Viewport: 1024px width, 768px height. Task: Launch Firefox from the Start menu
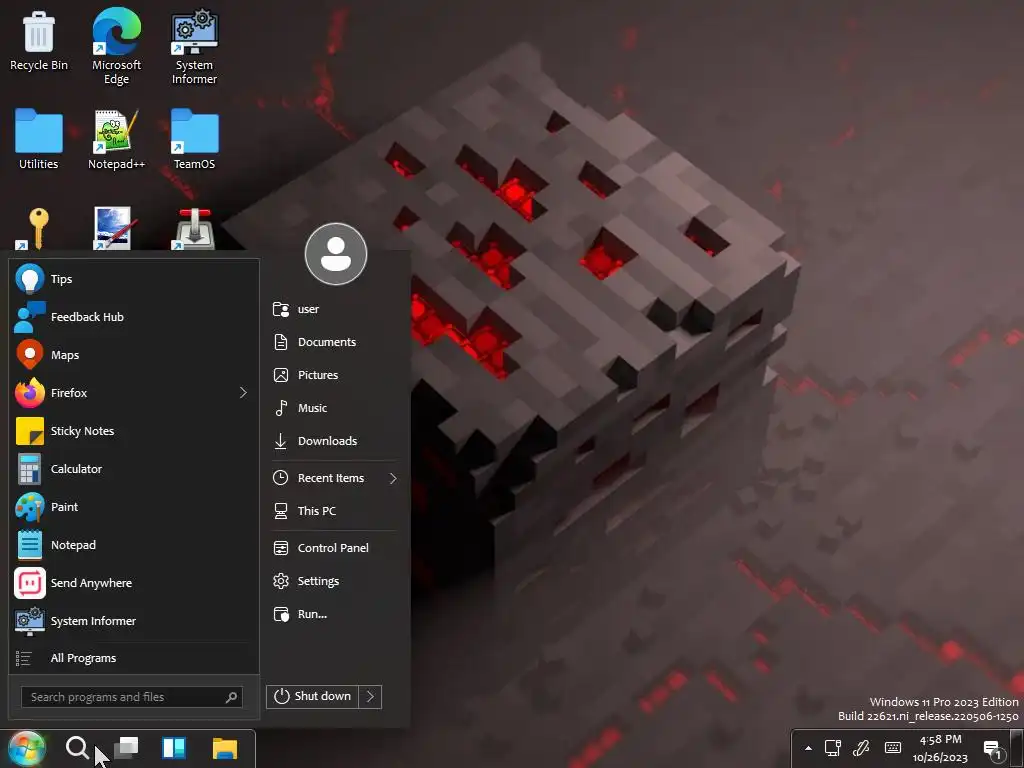tap(124, 392)
